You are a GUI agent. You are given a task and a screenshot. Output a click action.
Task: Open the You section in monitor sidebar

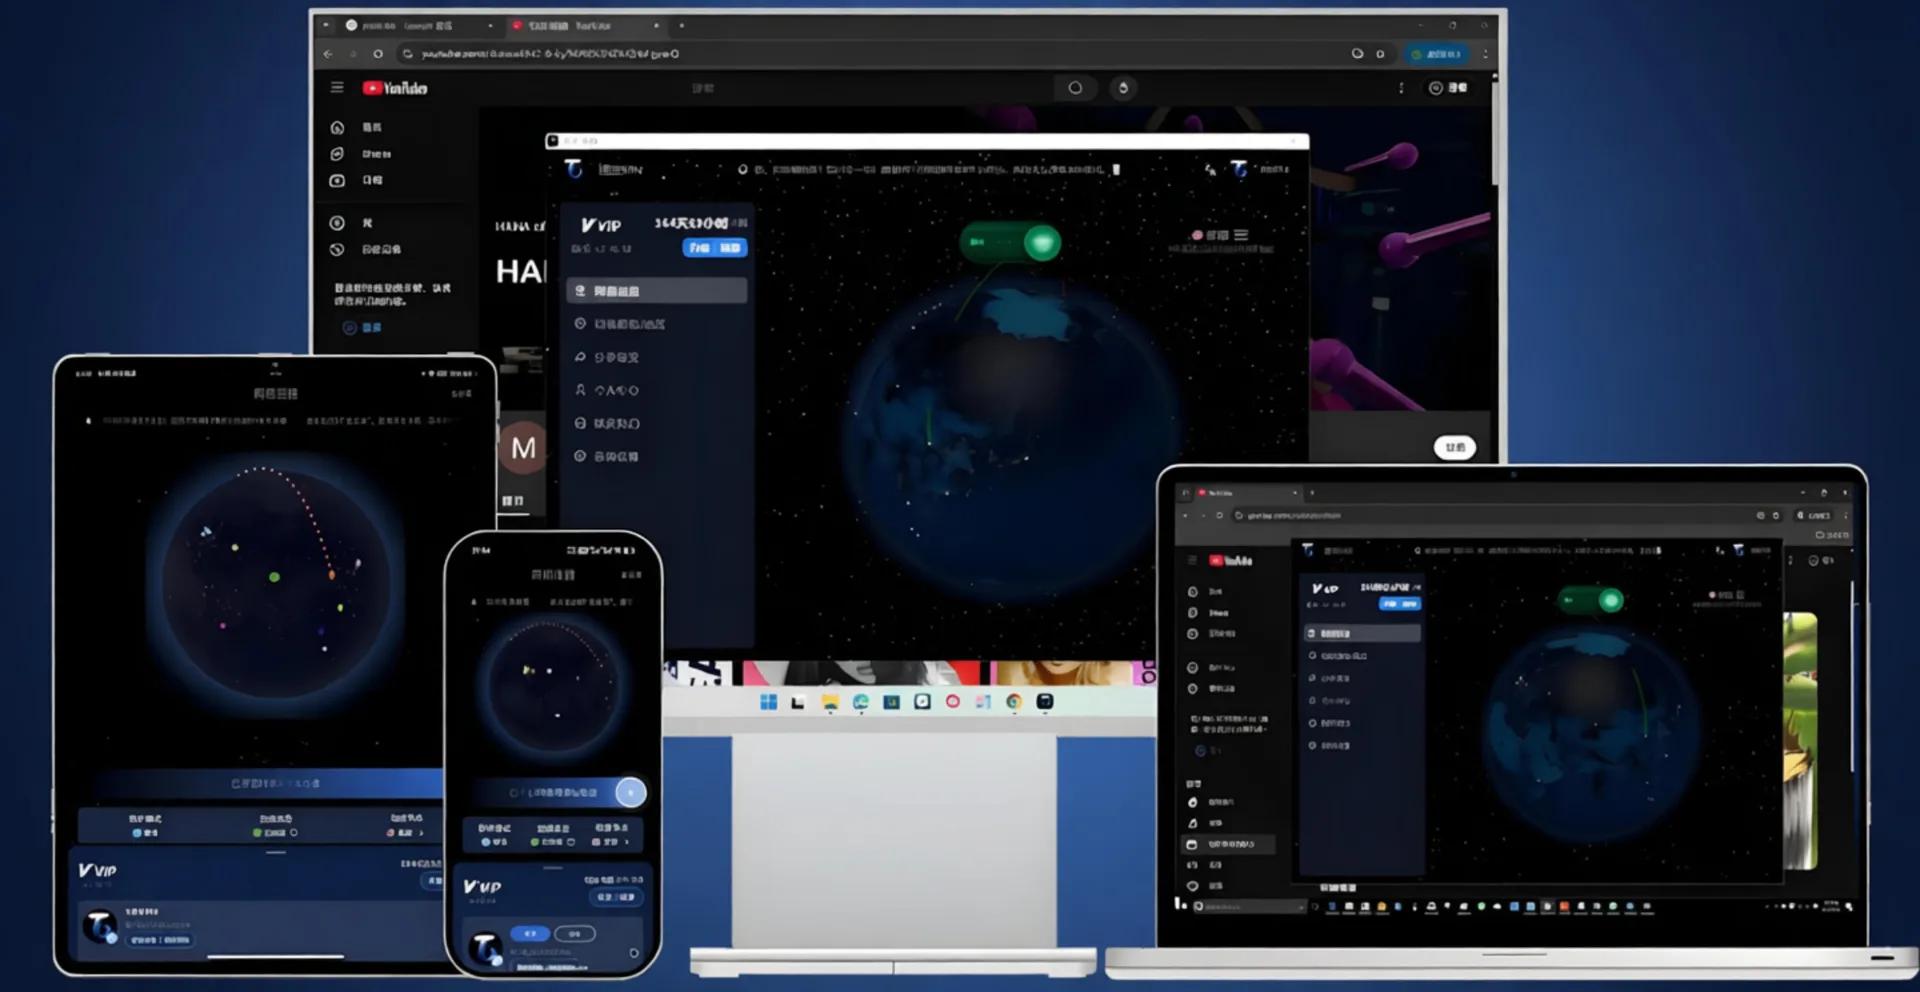(352, 223)
